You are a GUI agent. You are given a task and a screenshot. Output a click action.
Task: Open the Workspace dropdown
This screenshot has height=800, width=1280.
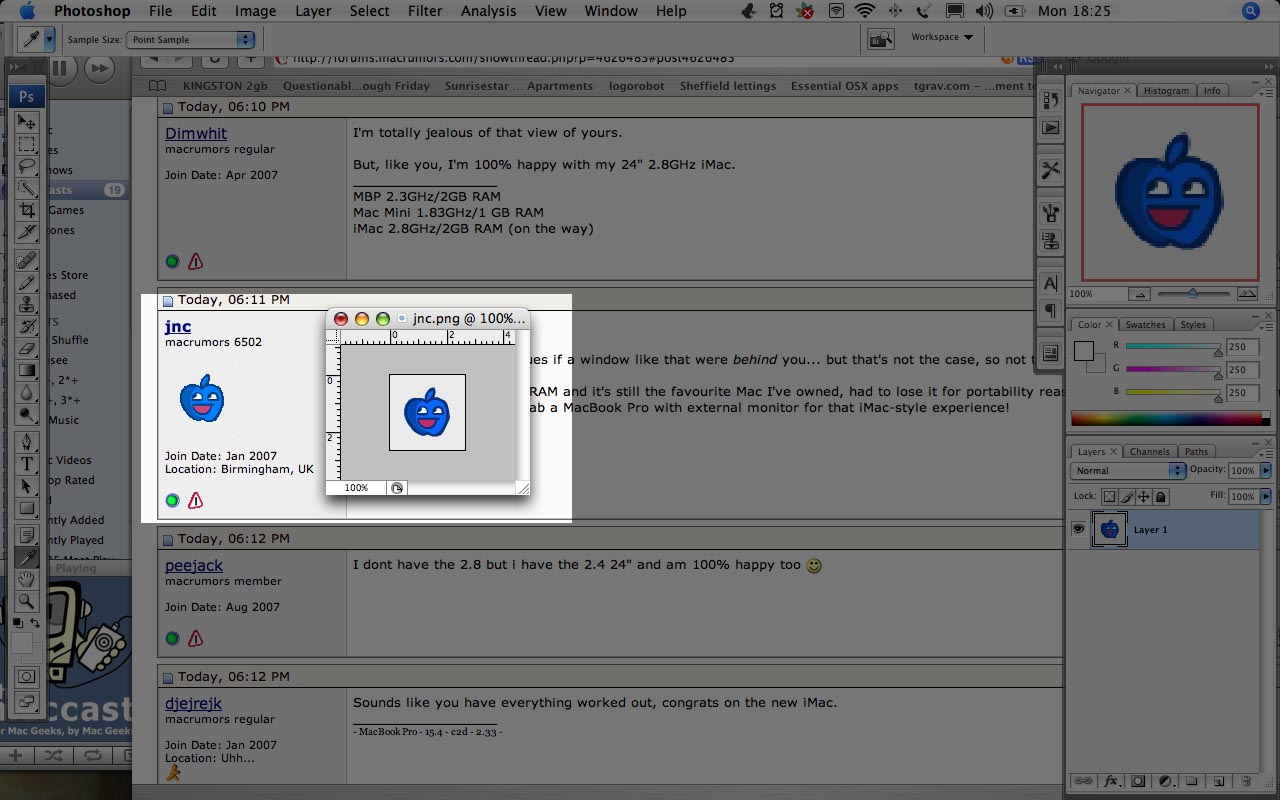[x=942, y=37]
